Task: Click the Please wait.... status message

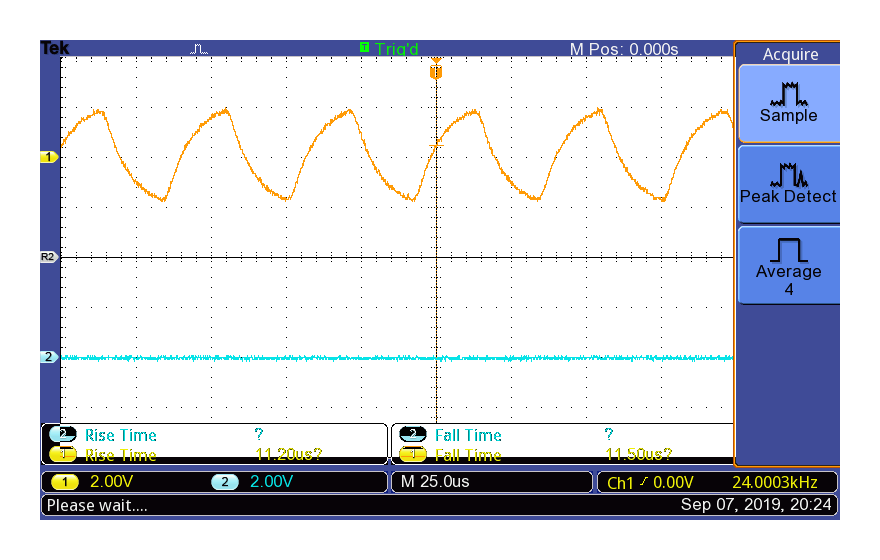Action: 97,506
